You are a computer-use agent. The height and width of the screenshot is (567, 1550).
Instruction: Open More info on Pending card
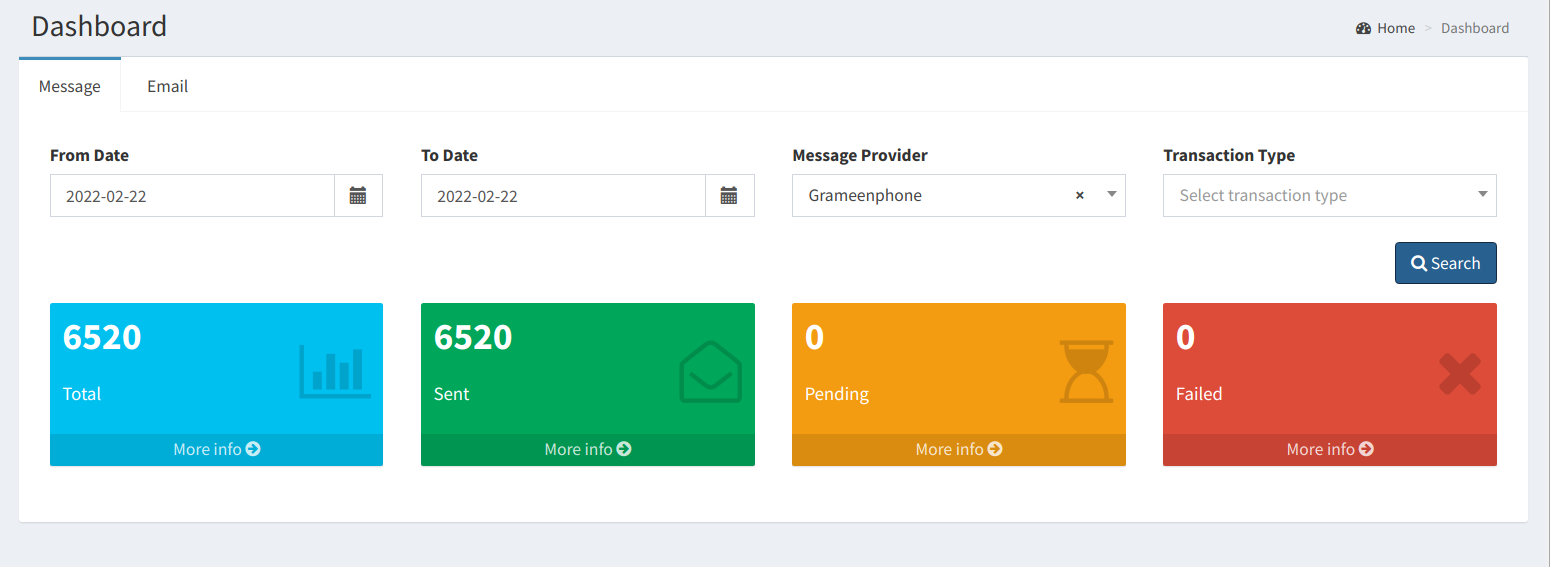coord(959,449)
